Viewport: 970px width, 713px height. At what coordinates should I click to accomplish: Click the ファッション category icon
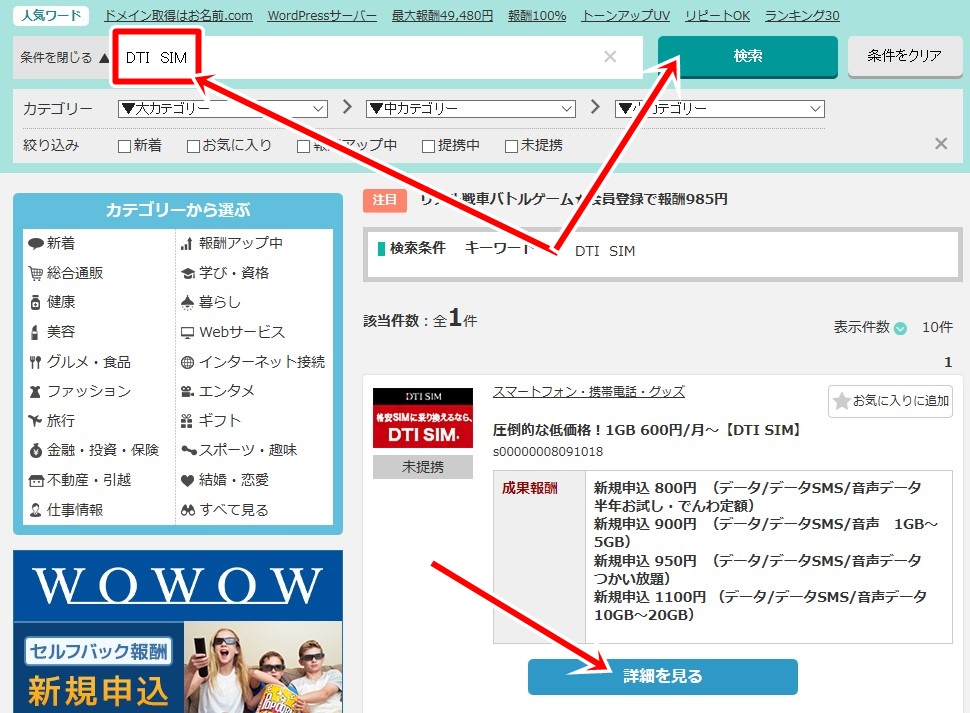[x=35, y=391]
